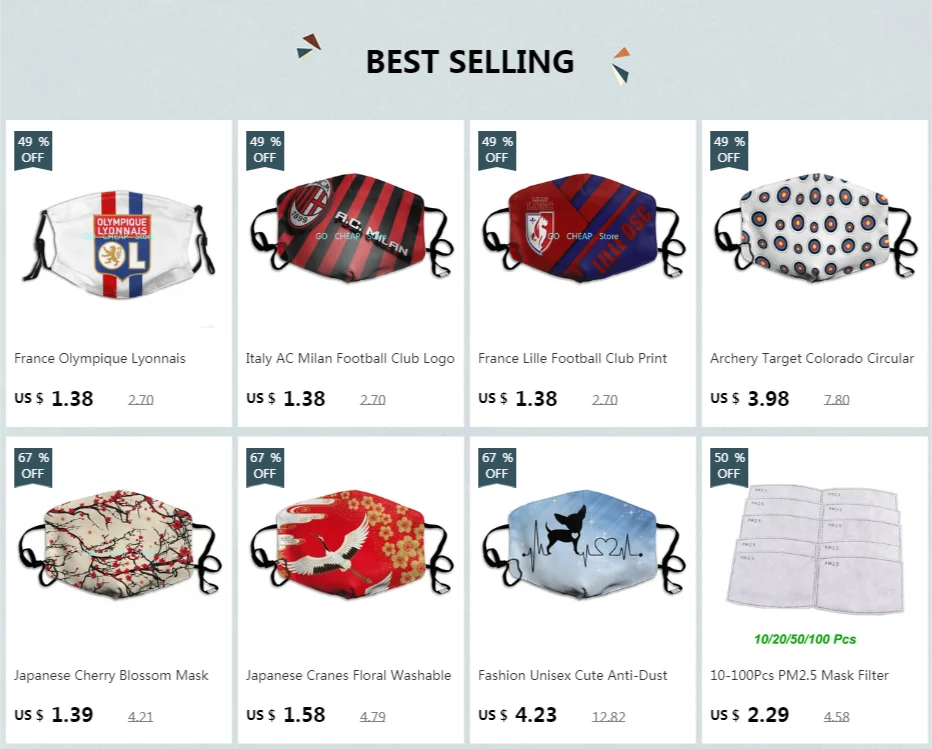The height and width of the screenshot is (749, 932).
Task: Click the 50% OFF badge on filter product
Action: tap(729, 467)
